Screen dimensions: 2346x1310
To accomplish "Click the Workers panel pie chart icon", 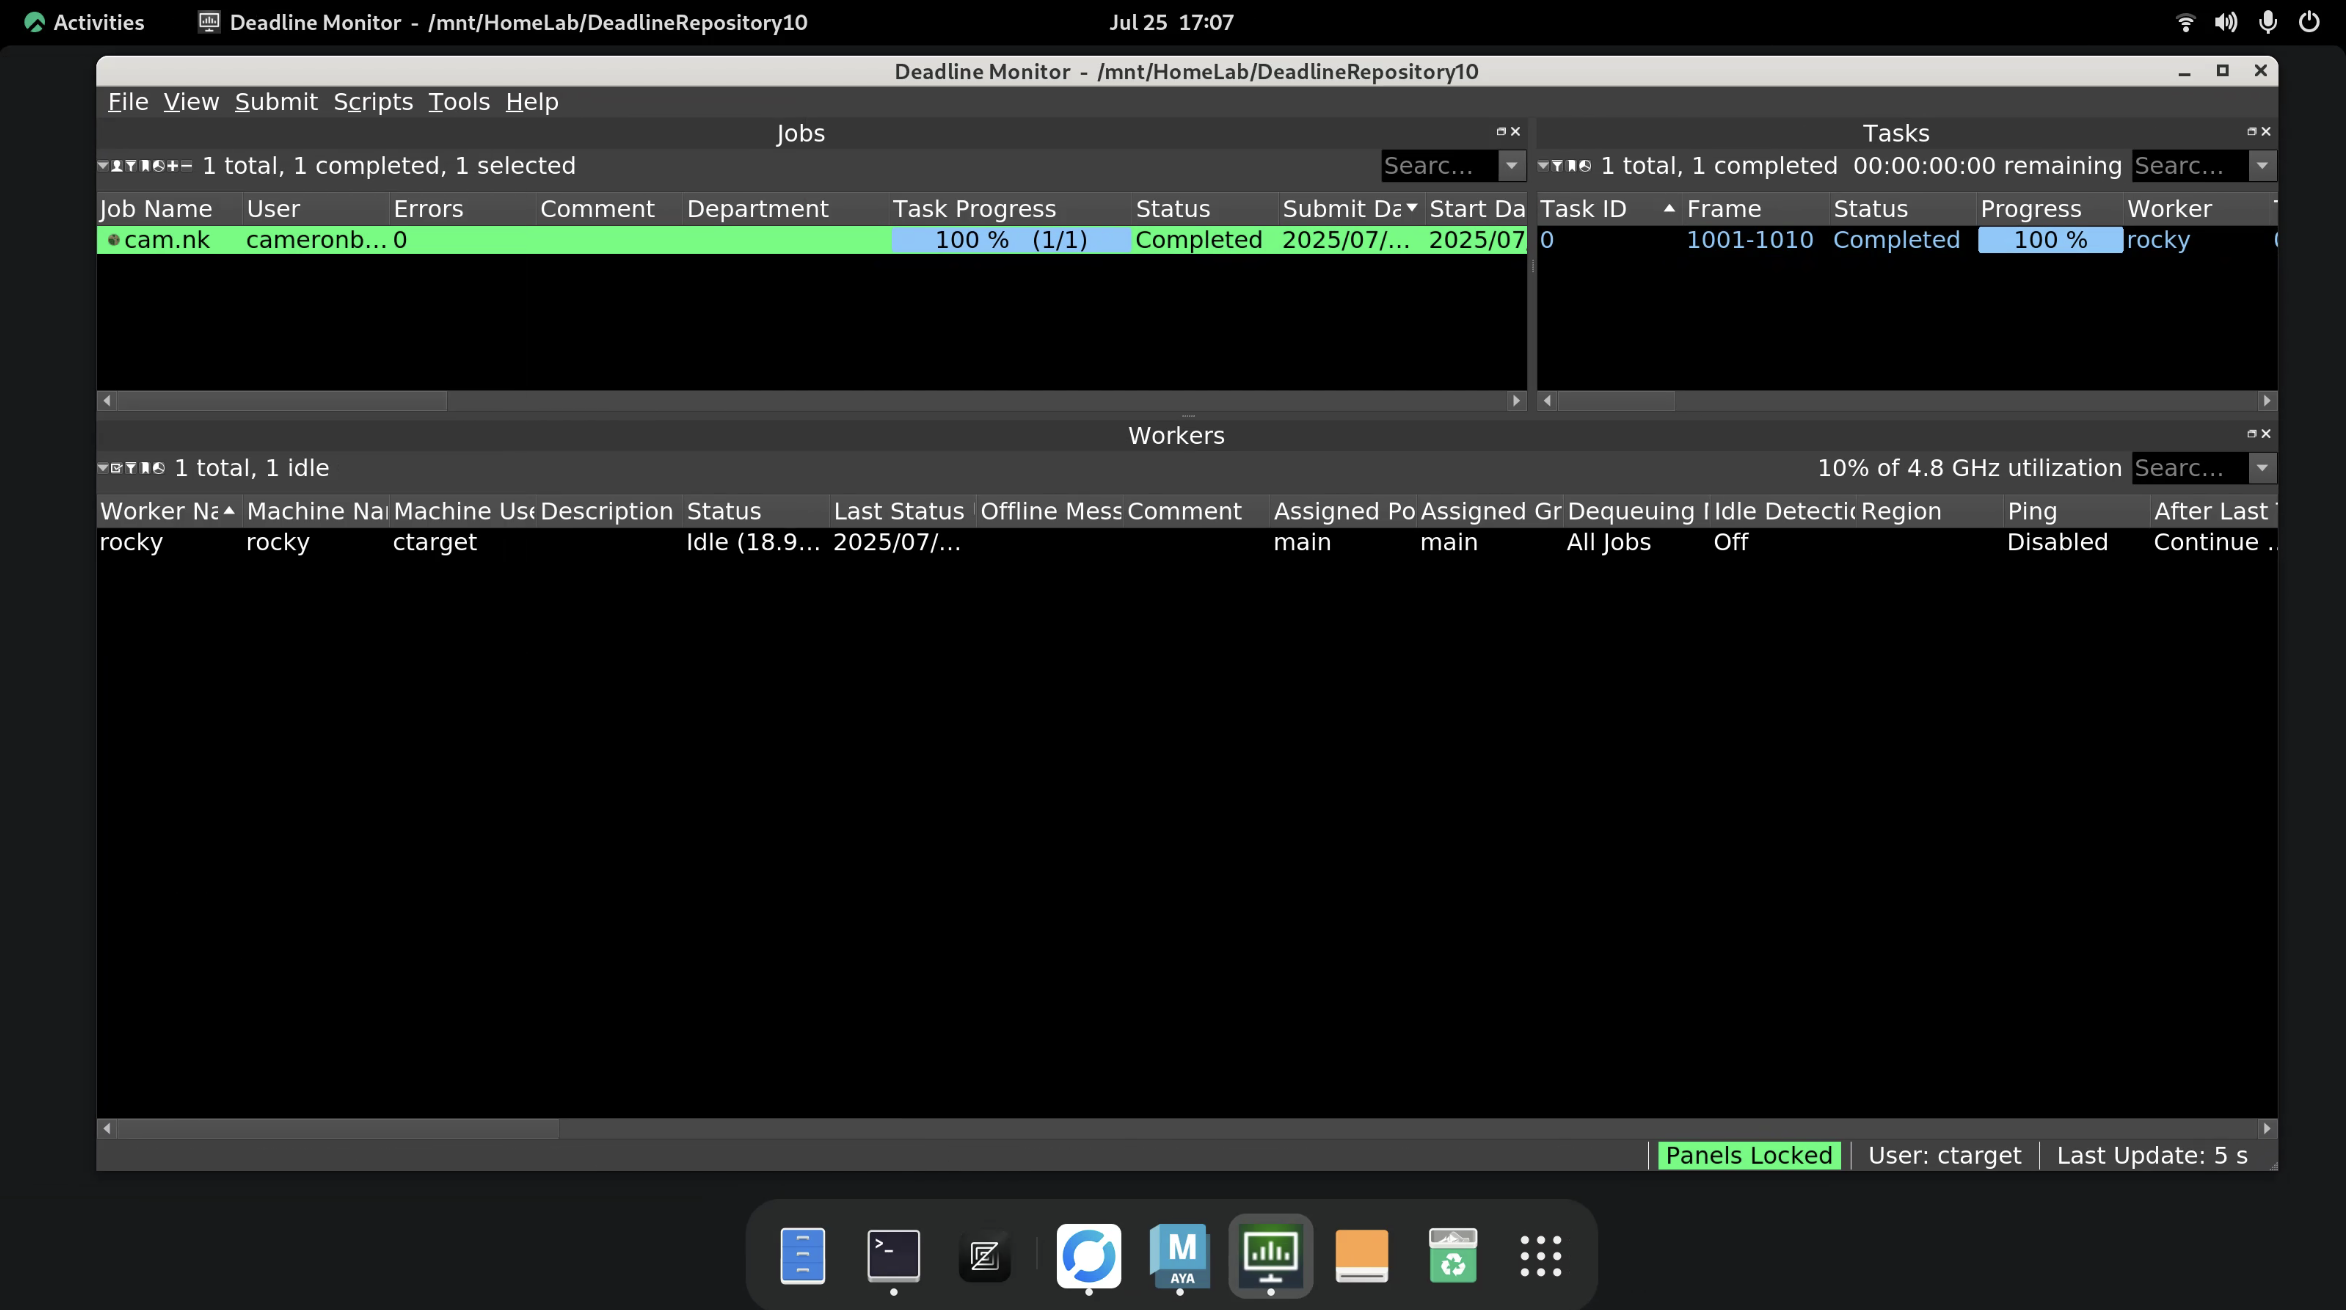I will tap(159, 468).
